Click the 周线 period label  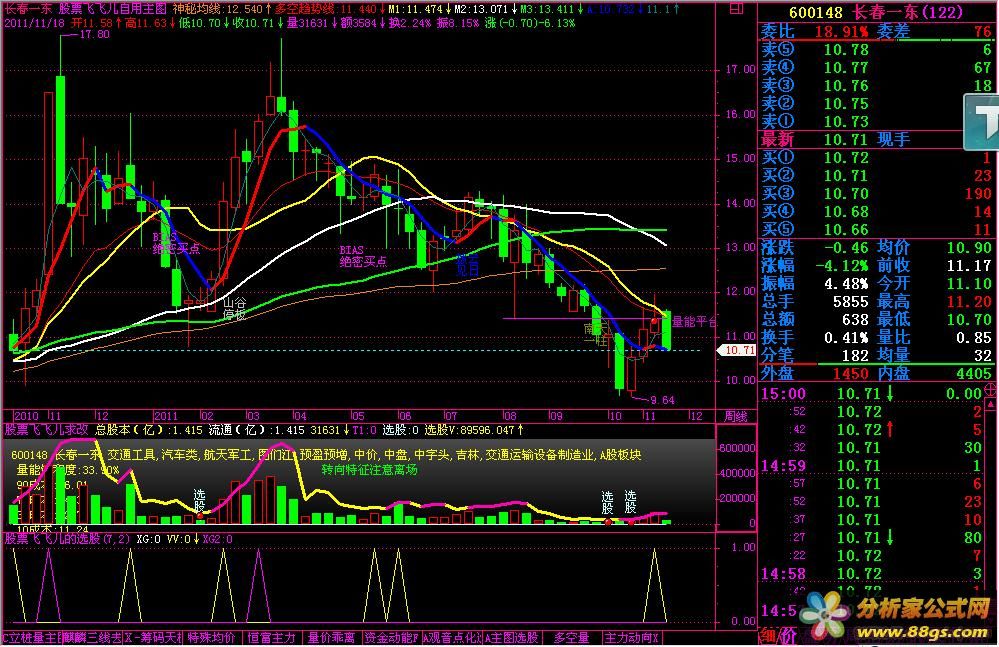735,416
